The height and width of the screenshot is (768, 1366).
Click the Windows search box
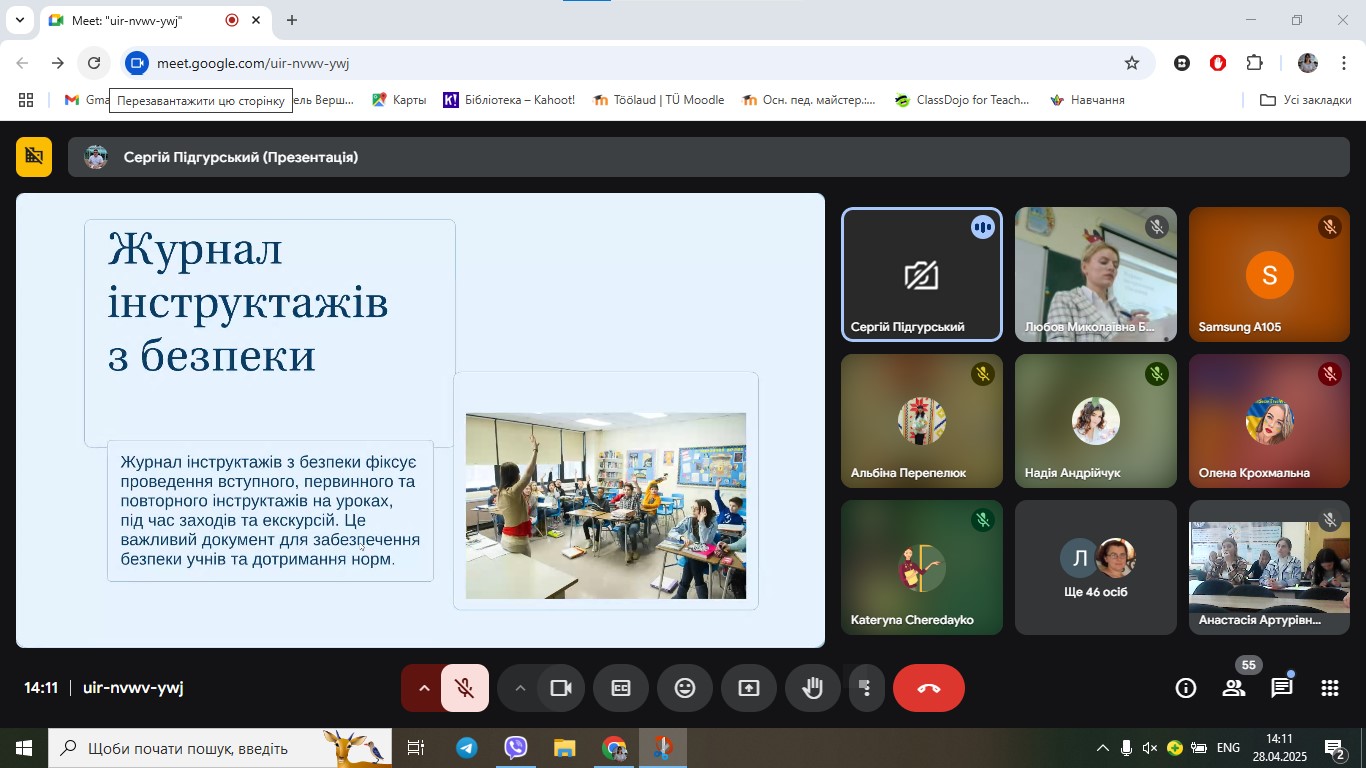220,748
